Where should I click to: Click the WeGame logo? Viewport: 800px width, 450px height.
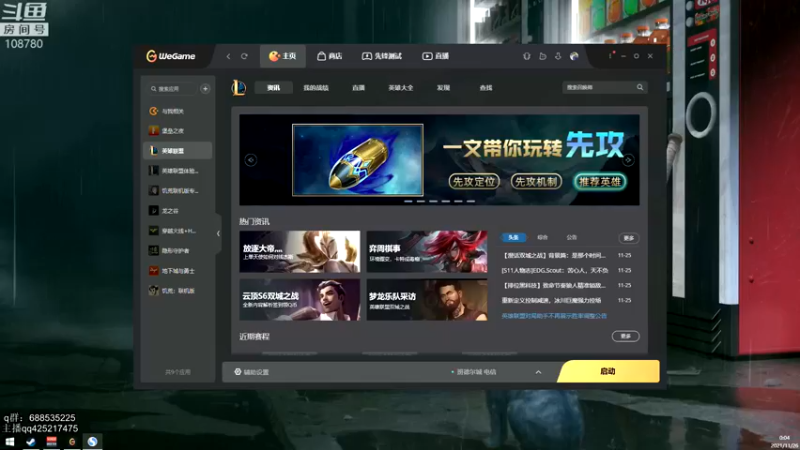tap(170, 56)
